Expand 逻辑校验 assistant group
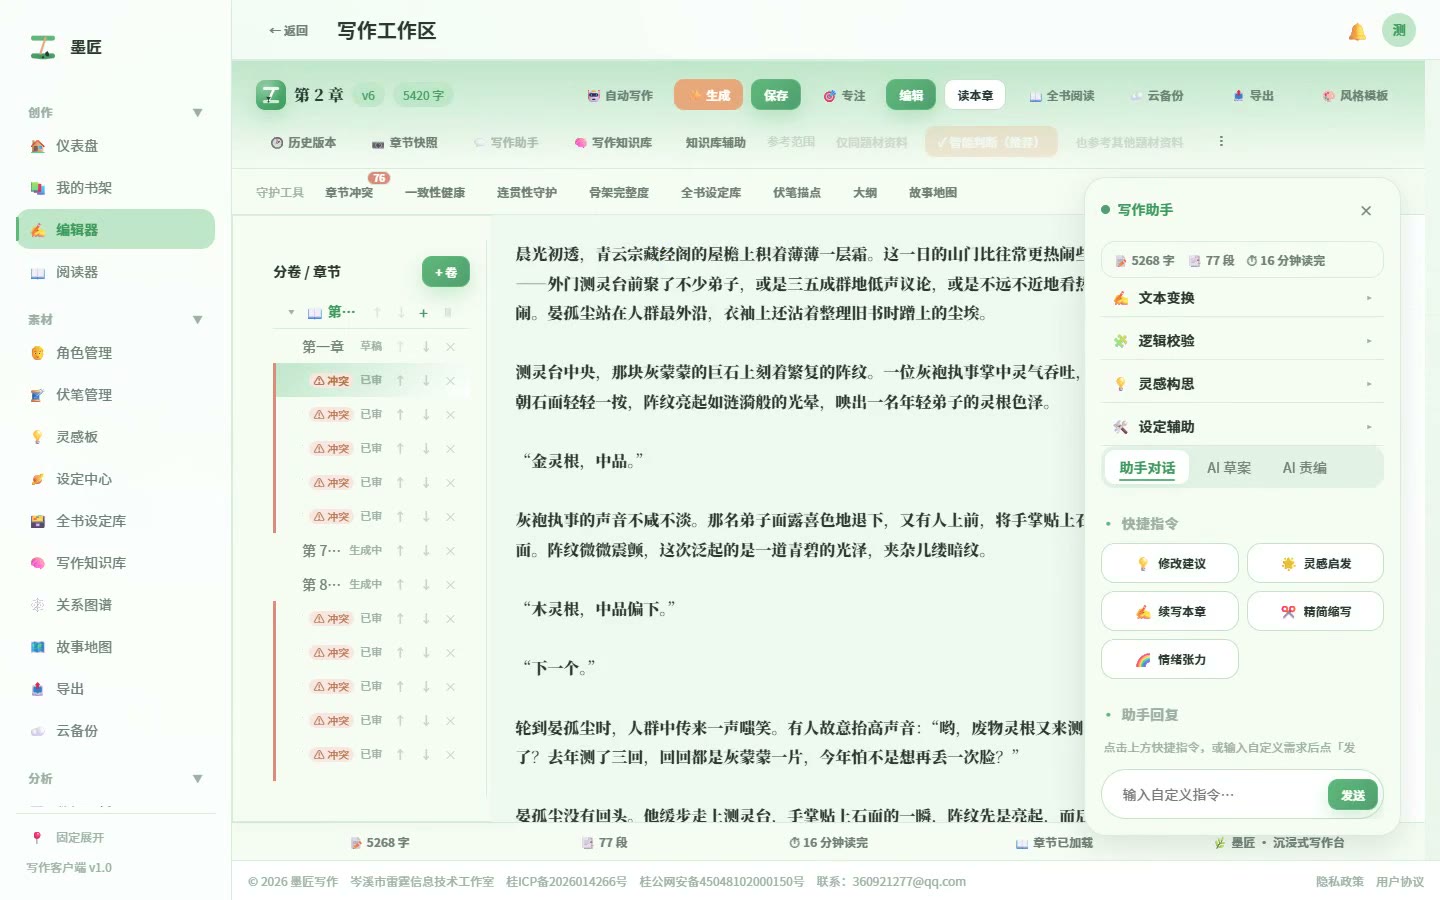This screenshot has height=900, width=1440. click(1242, 341)
